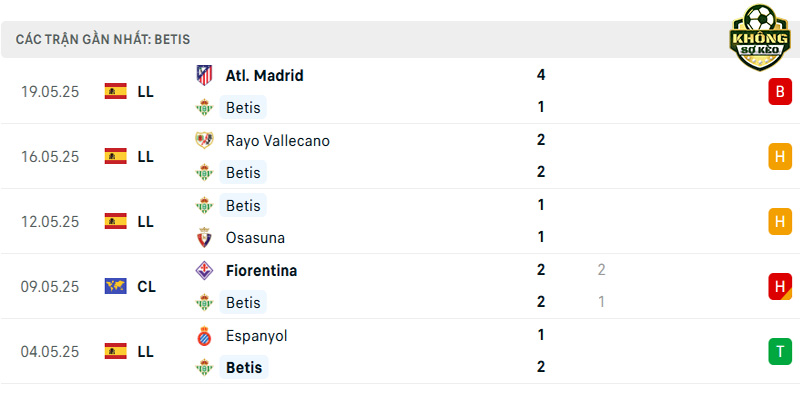Click the Spain flag on the 19.05.25 row
The image size is (800, 400).
[x=115, y=91]
